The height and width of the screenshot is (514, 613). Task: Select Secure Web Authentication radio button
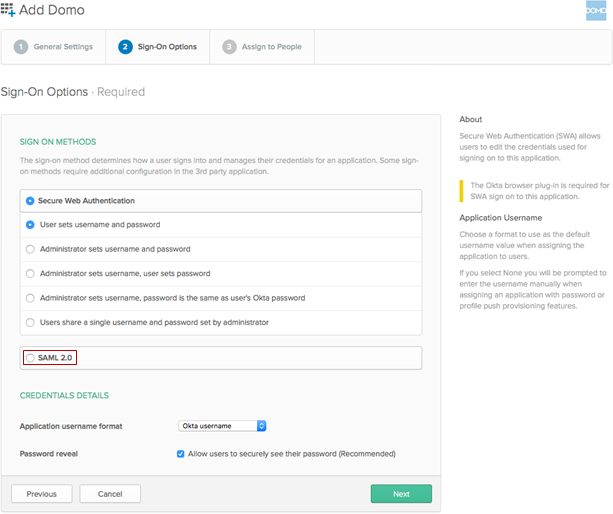coord(30,201)
